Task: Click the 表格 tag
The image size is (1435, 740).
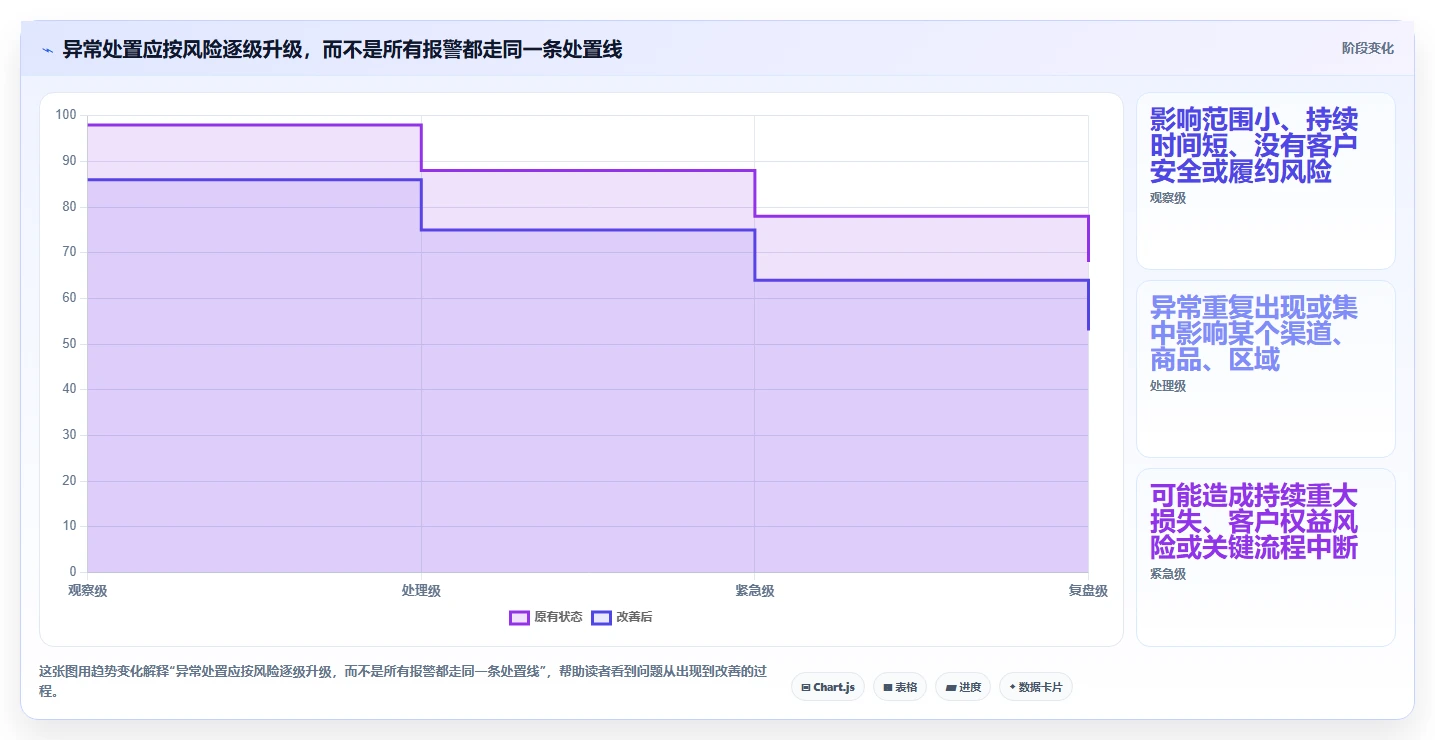Action: tap(900, 687)
